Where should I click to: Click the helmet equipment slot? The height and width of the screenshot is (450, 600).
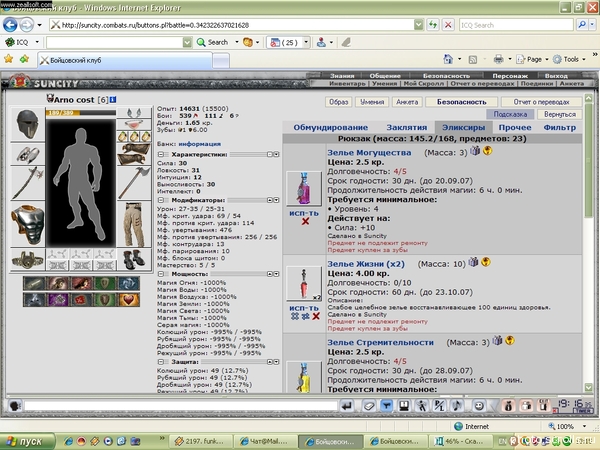click(28, 124)
